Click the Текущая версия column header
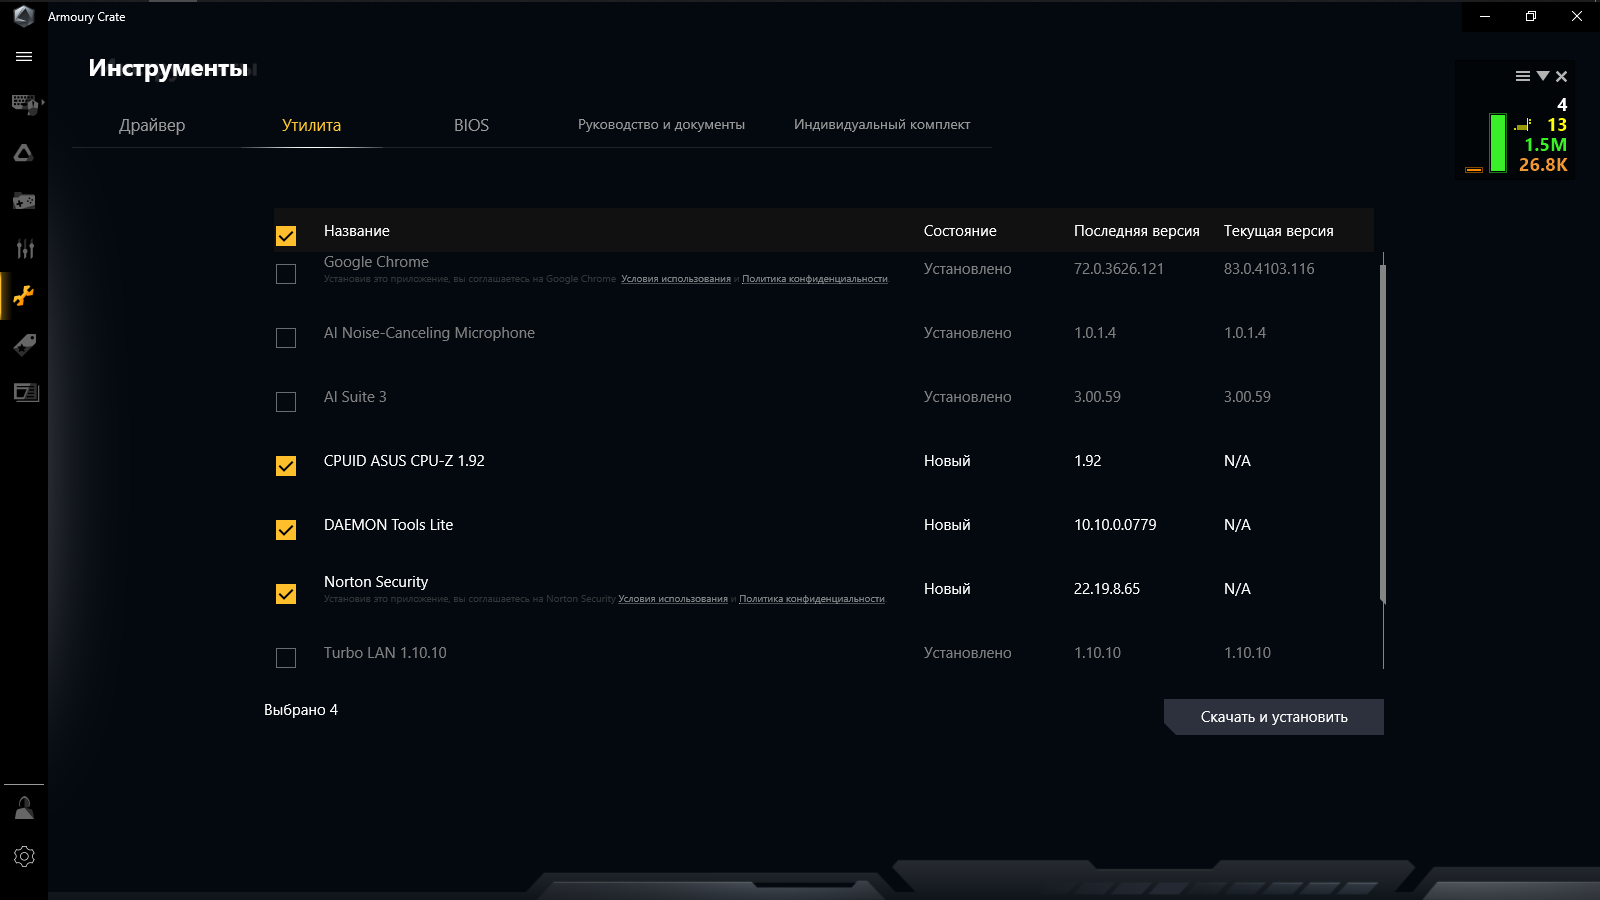 point(1279,231)
